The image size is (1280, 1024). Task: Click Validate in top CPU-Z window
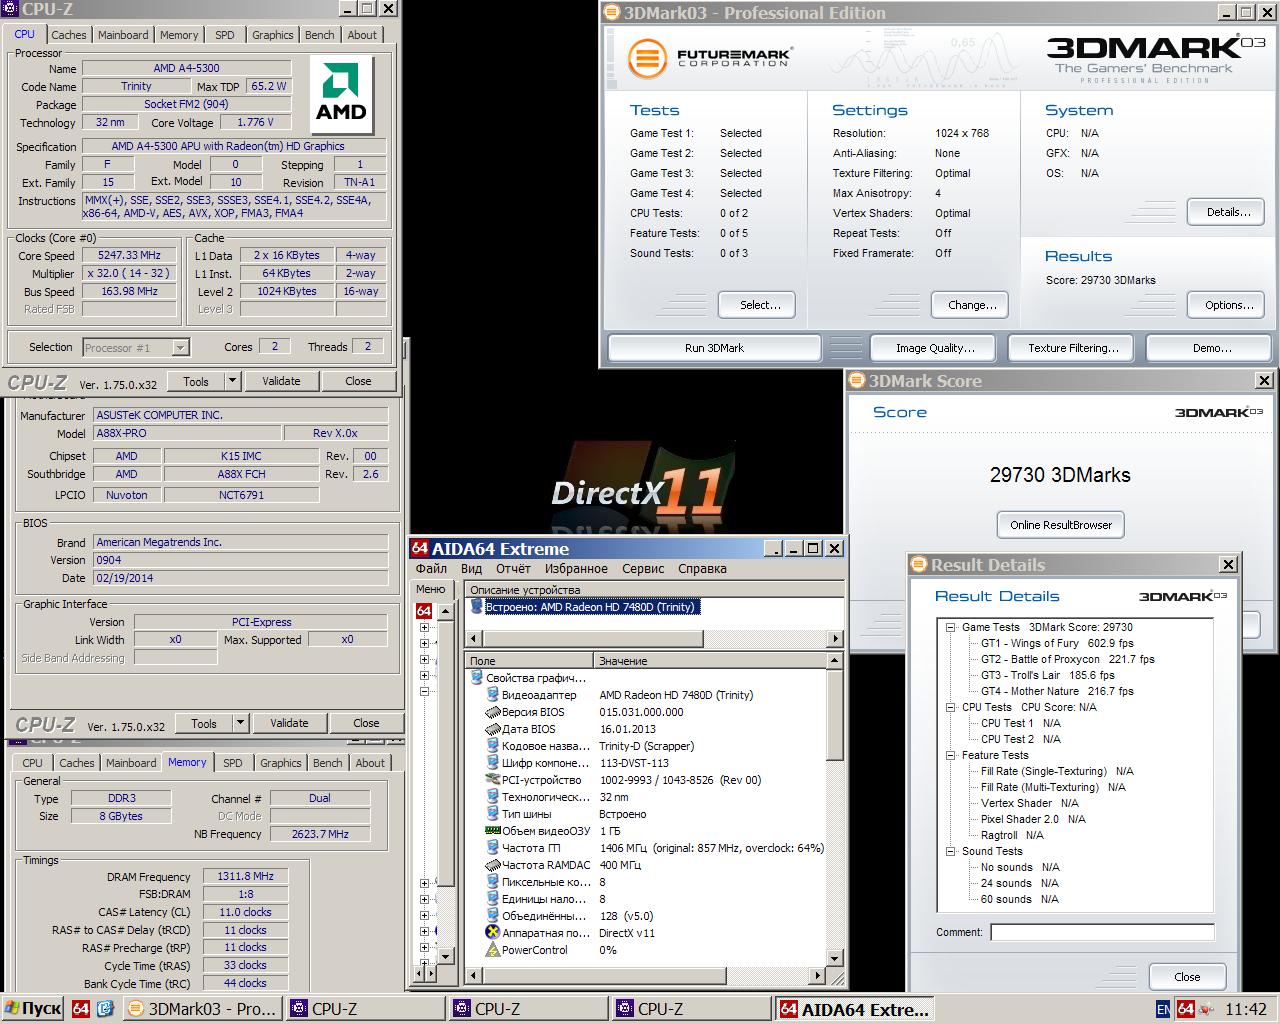(281, 381)
